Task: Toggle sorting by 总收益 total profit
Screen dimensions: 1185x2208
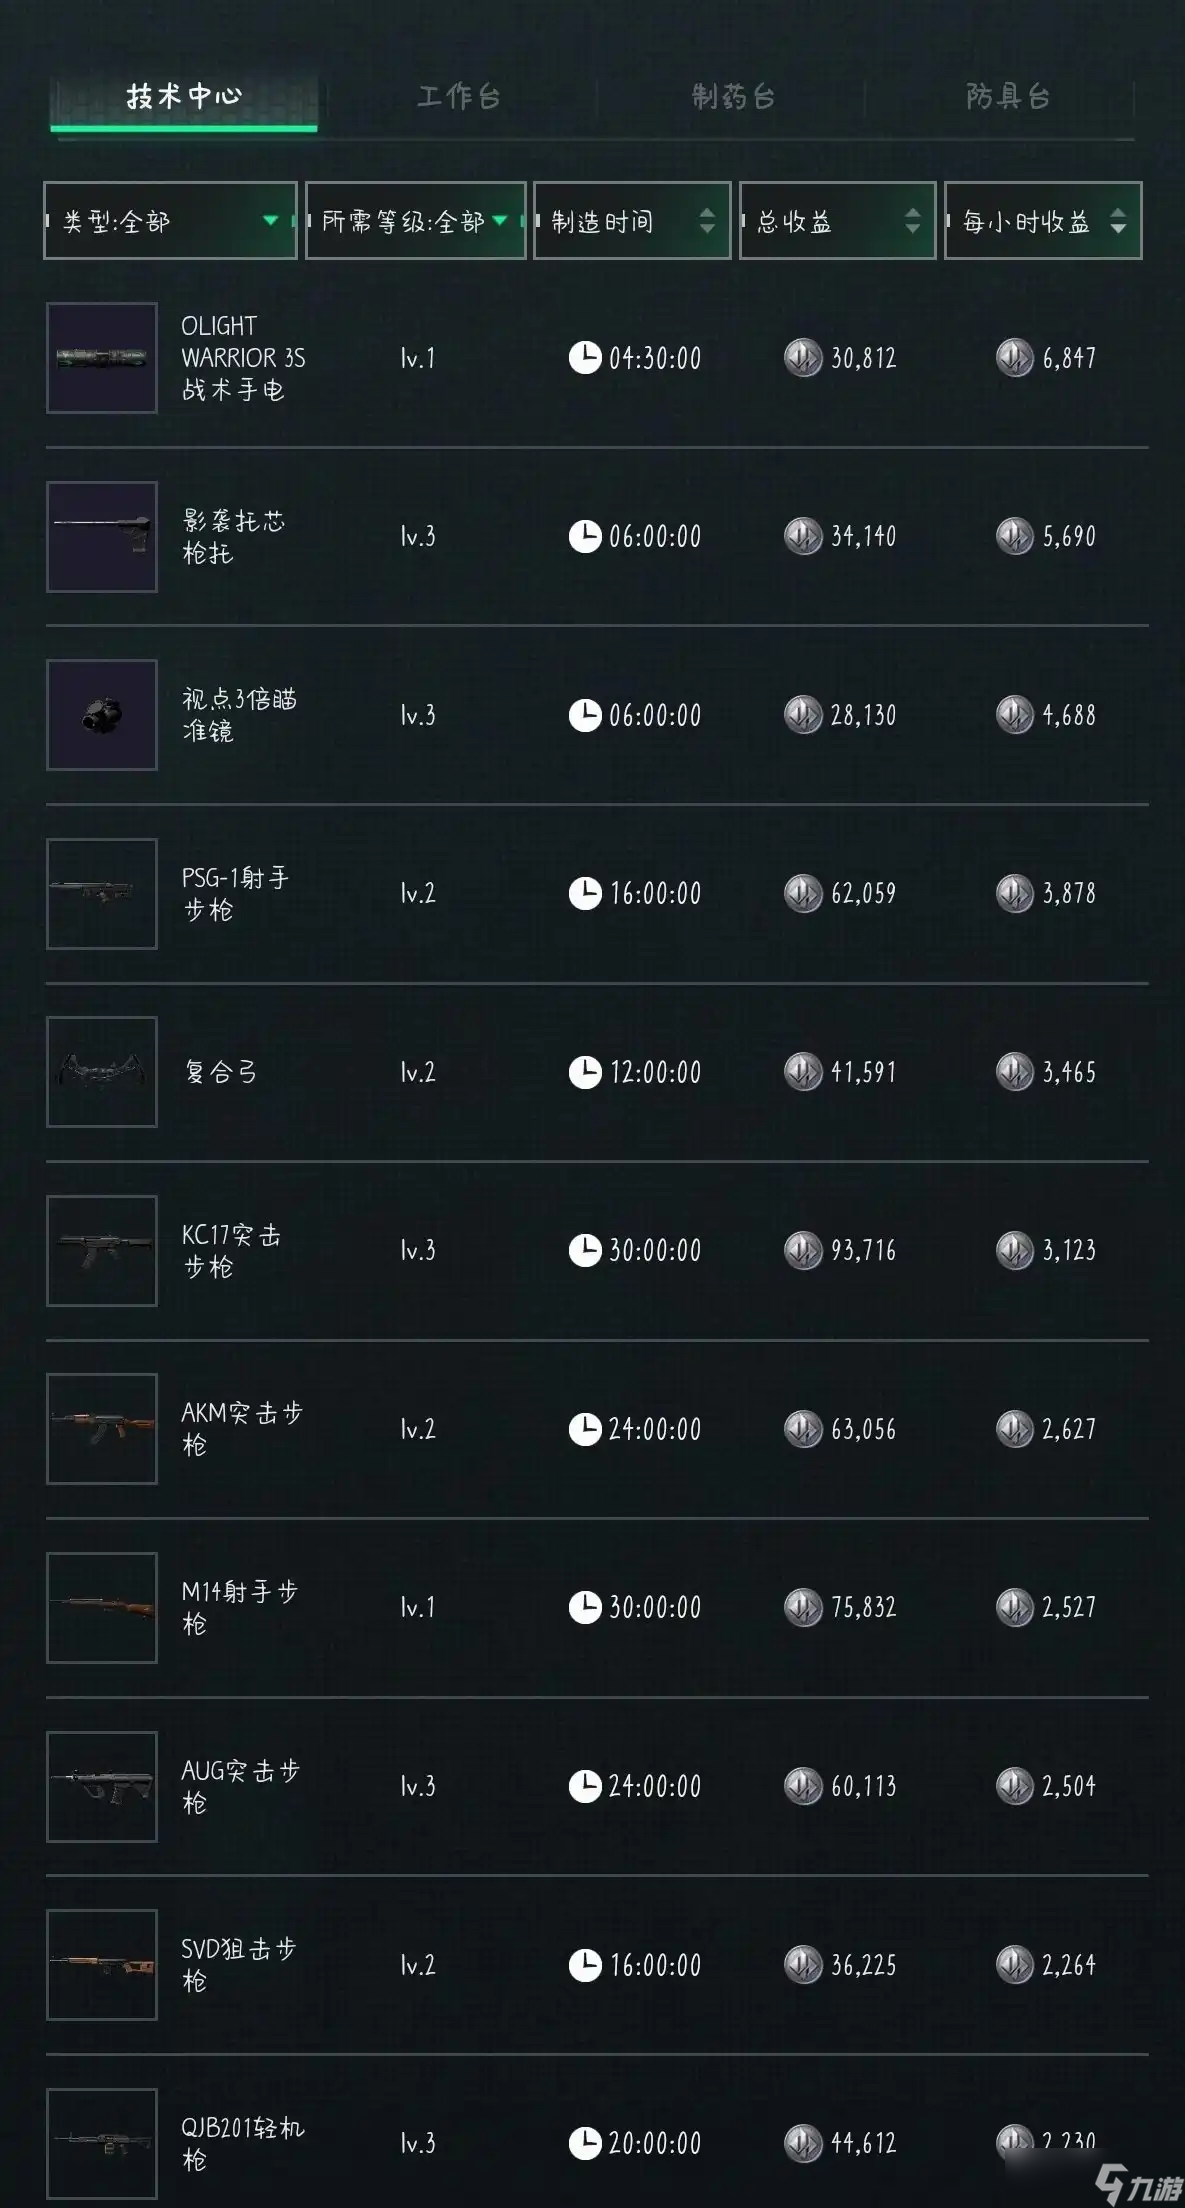Action: point(837,221)
